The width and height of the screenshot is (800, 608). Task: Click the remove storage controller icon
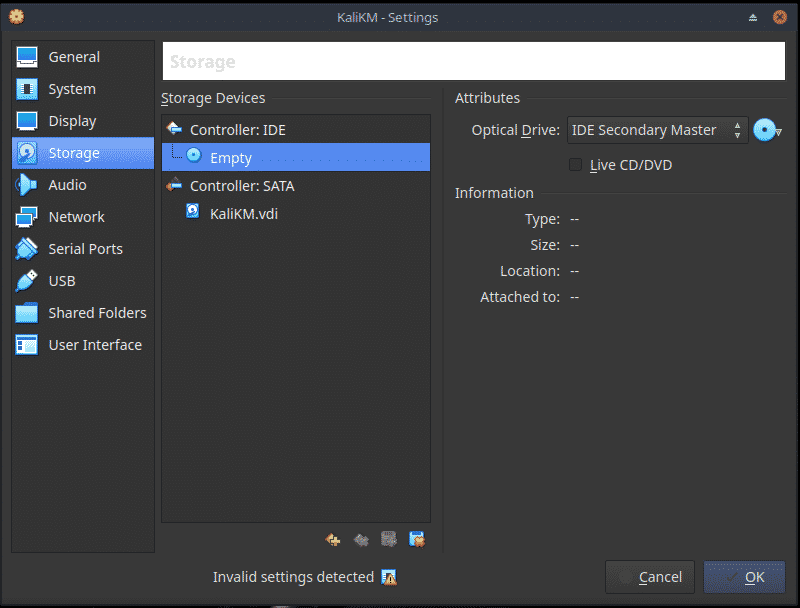(362, 540)
